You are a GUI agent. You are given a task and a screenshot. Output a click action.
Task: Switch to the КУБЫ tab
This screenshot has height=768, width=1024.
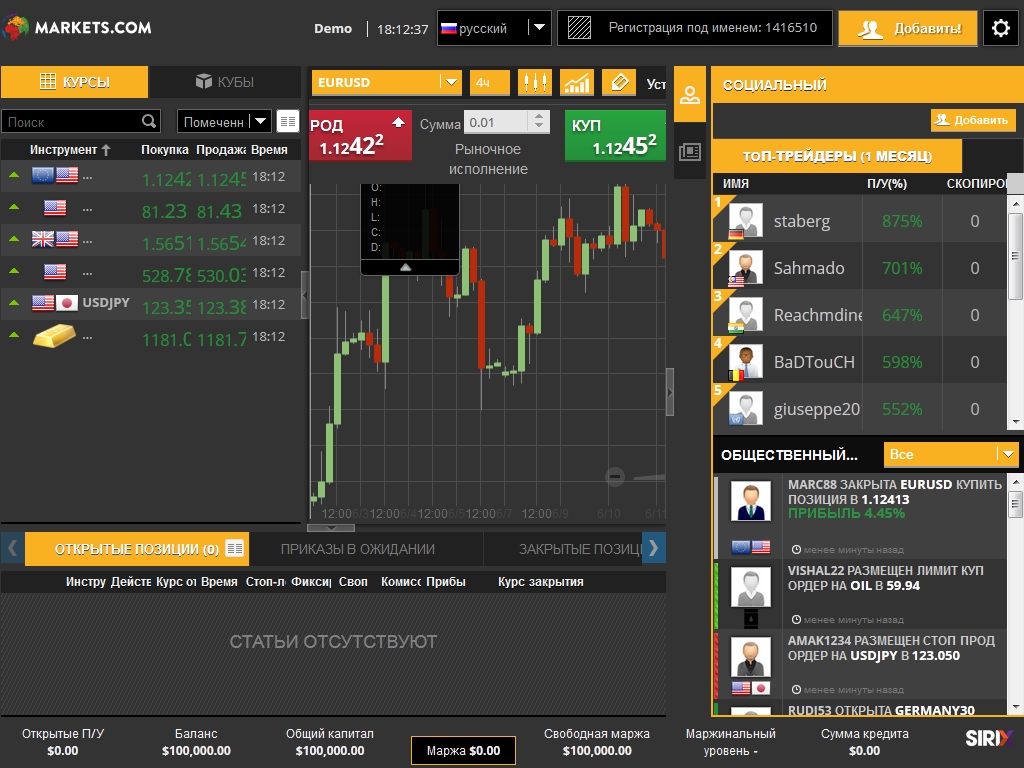tap(225, 82)
